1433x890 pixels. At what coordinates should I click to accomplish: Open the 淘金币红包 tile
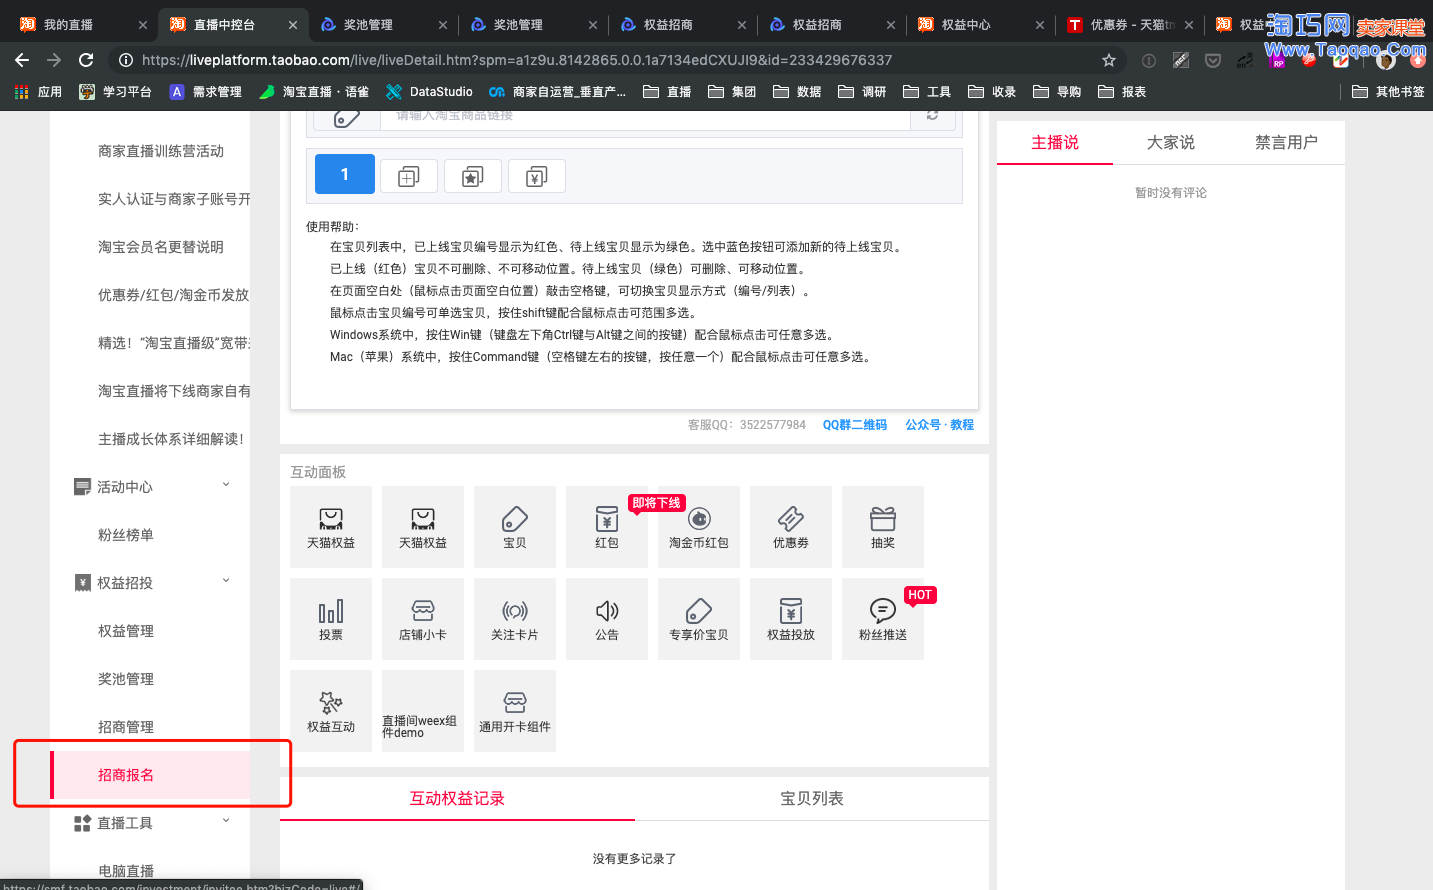pos(699,527)
